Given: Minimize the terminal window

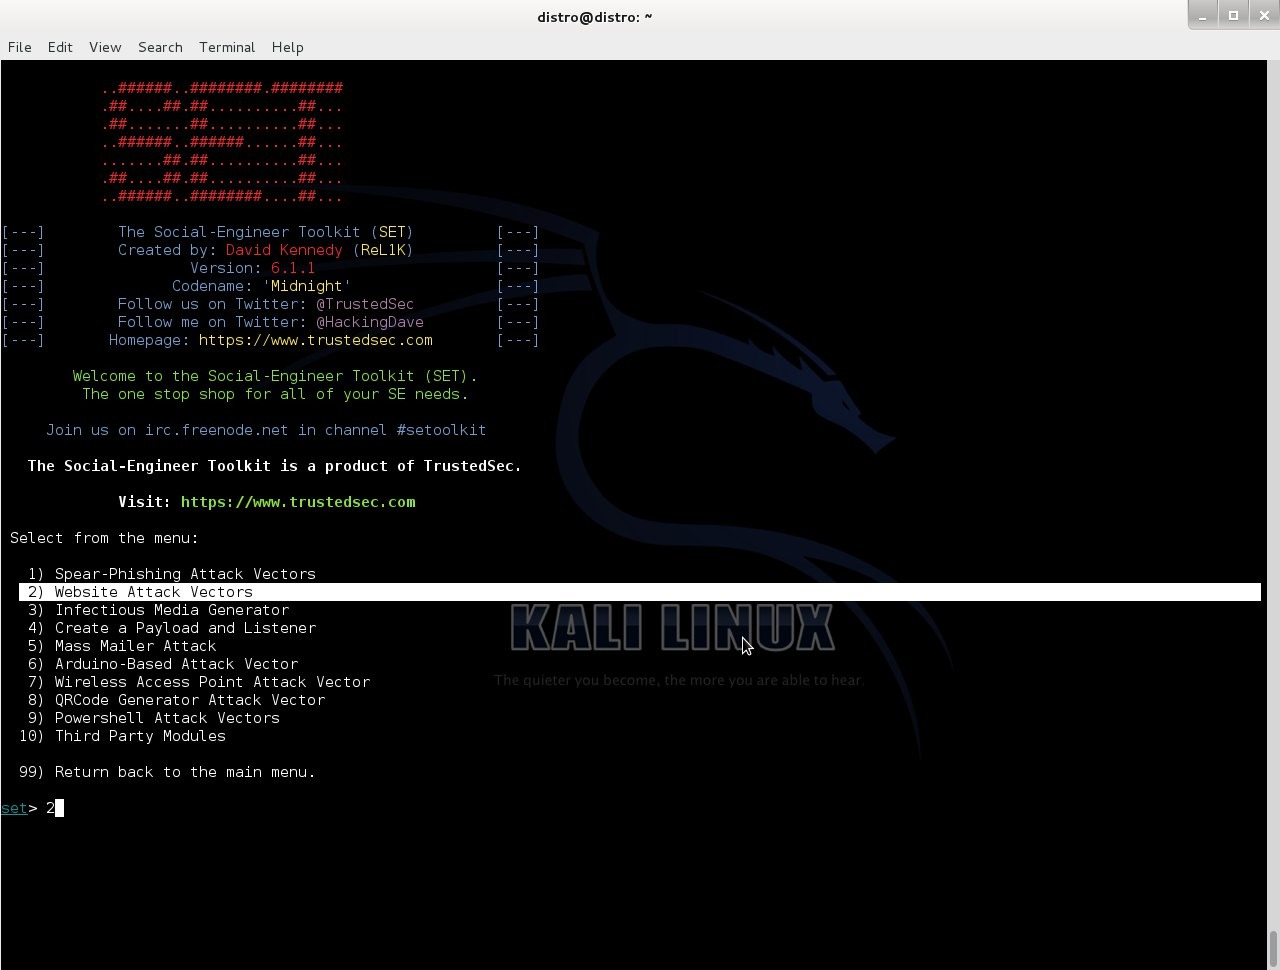Looking at the screenshot, I should pos(1203,15).
